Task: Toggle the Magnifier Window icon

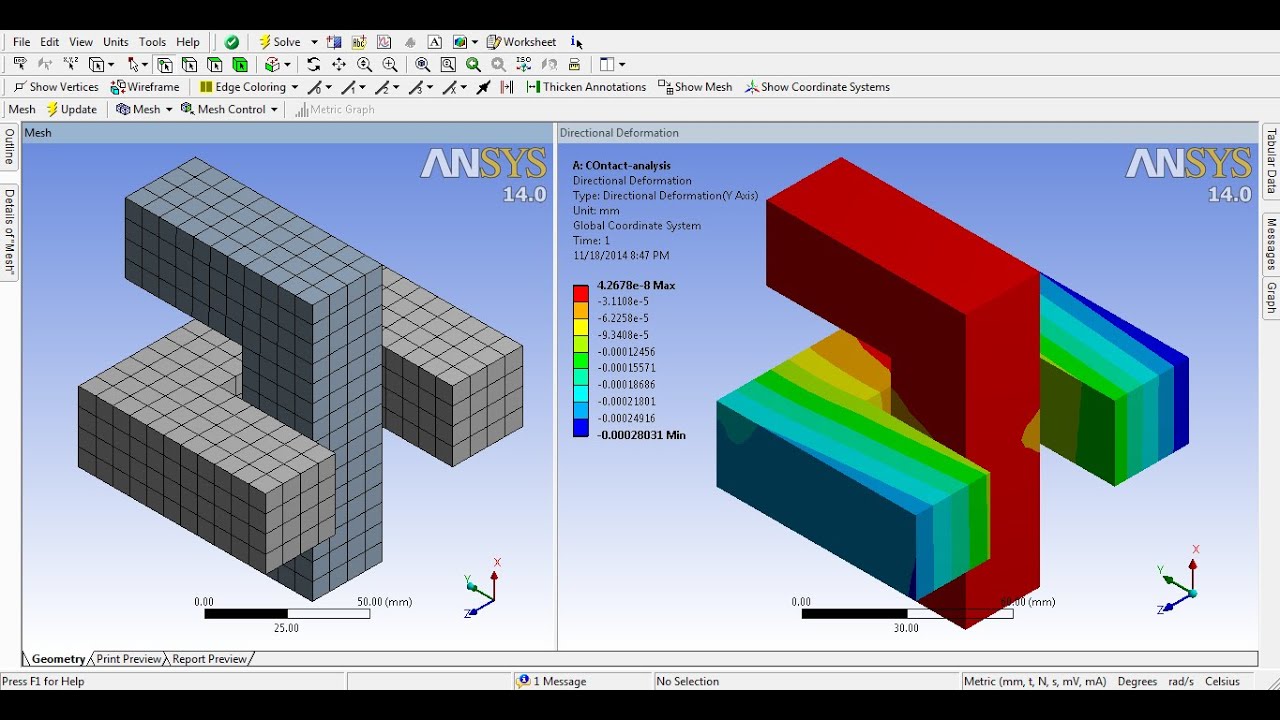Action: [448, 64]
